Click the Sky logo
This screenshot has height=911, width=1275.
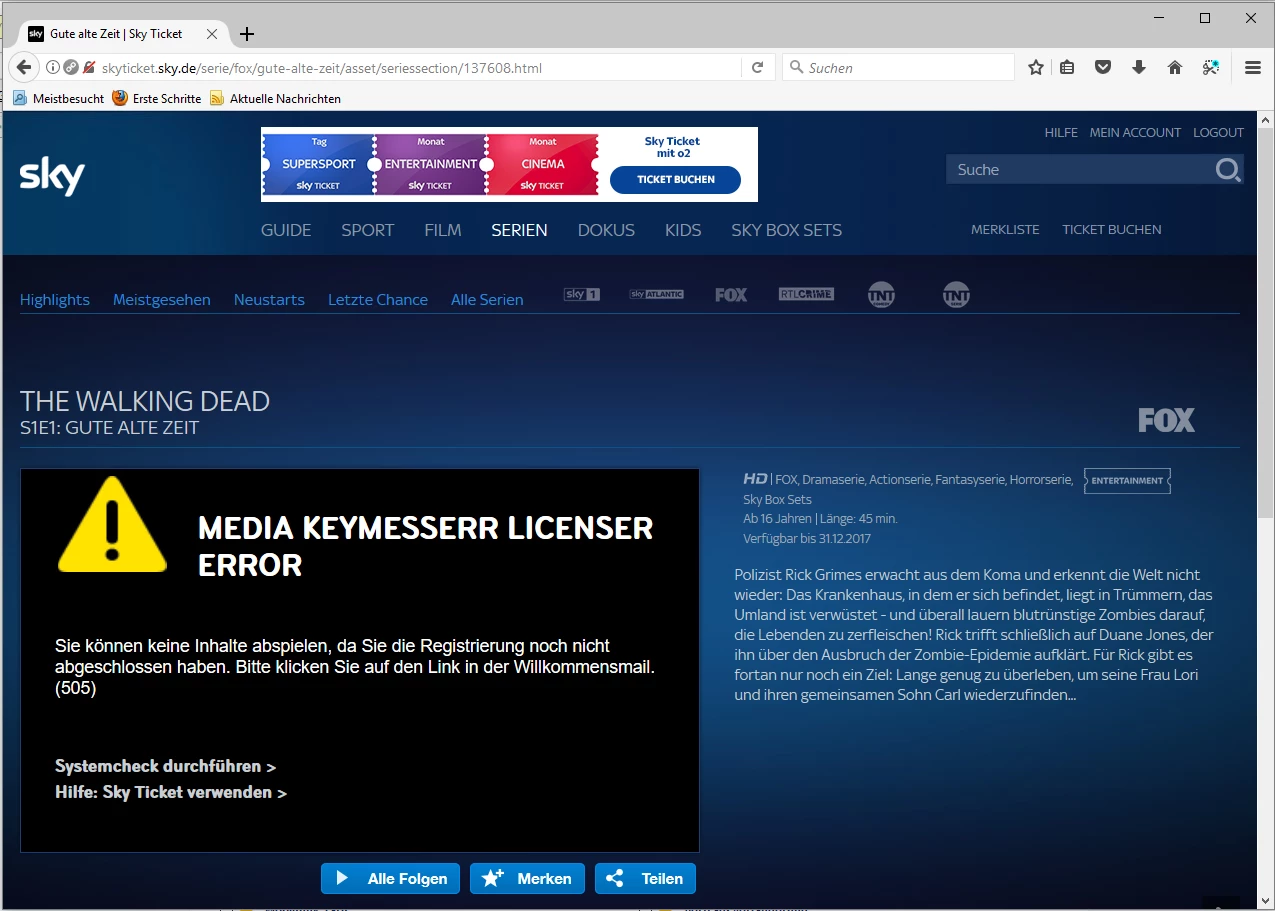tap(52, 176)
